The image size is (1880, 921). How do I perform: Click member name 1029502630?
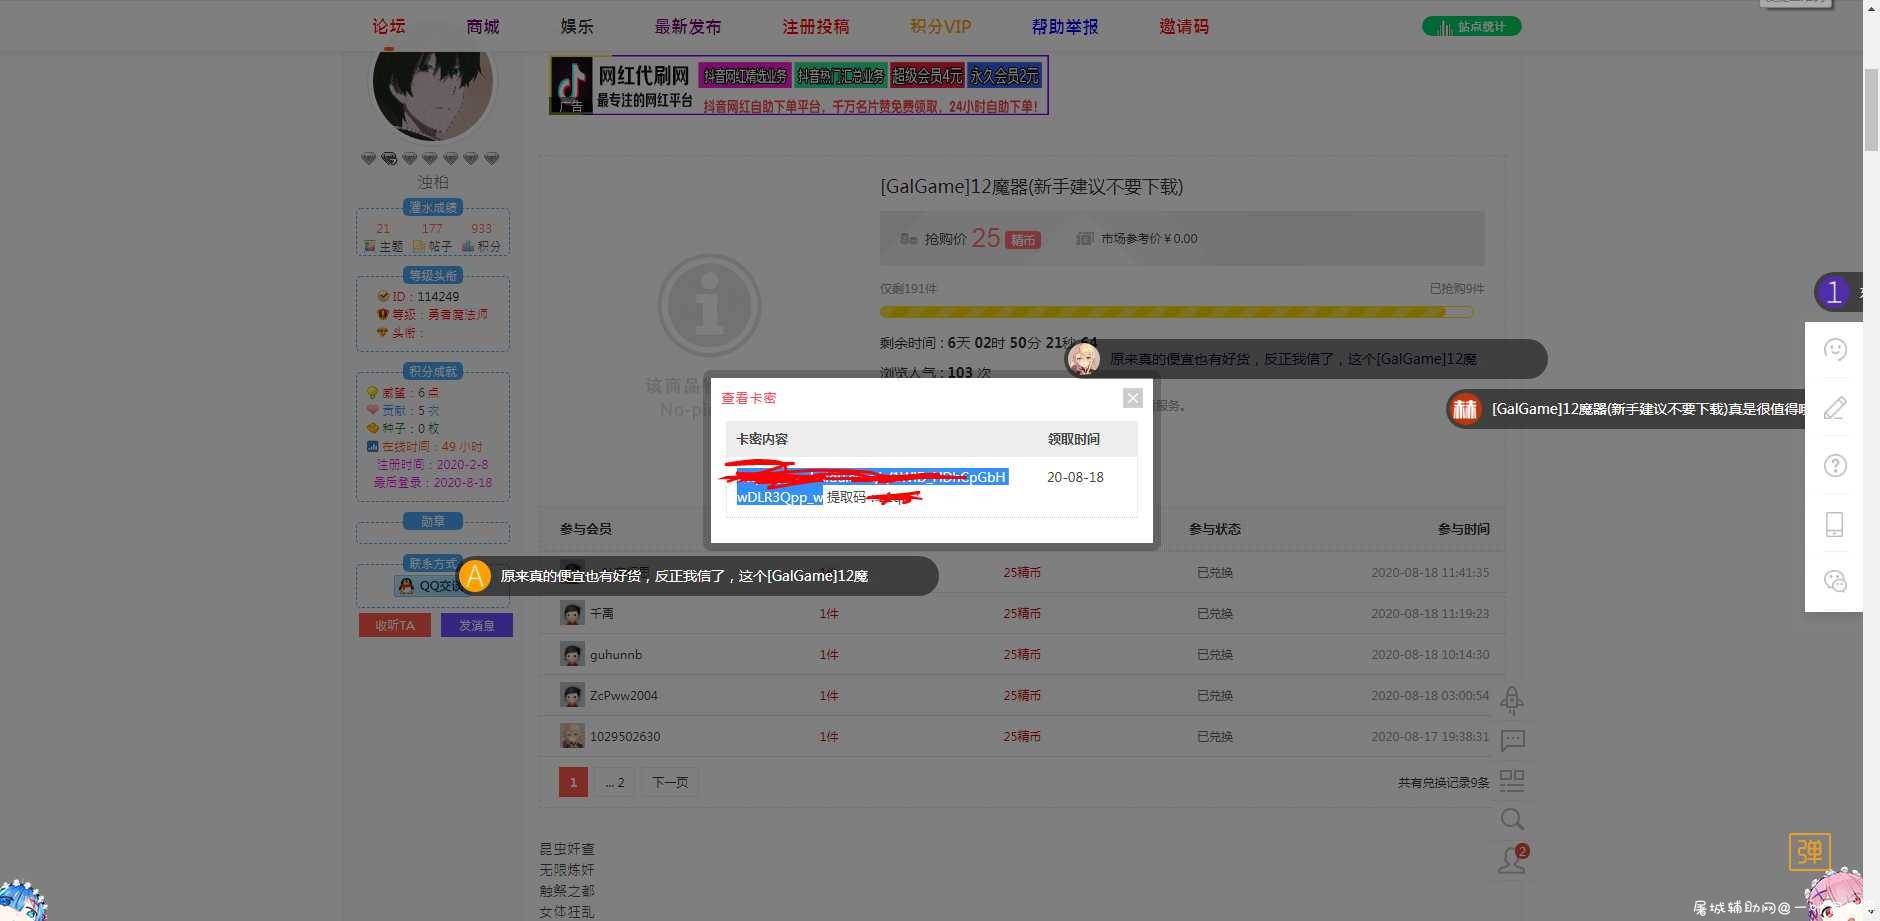tap(625, 737)
